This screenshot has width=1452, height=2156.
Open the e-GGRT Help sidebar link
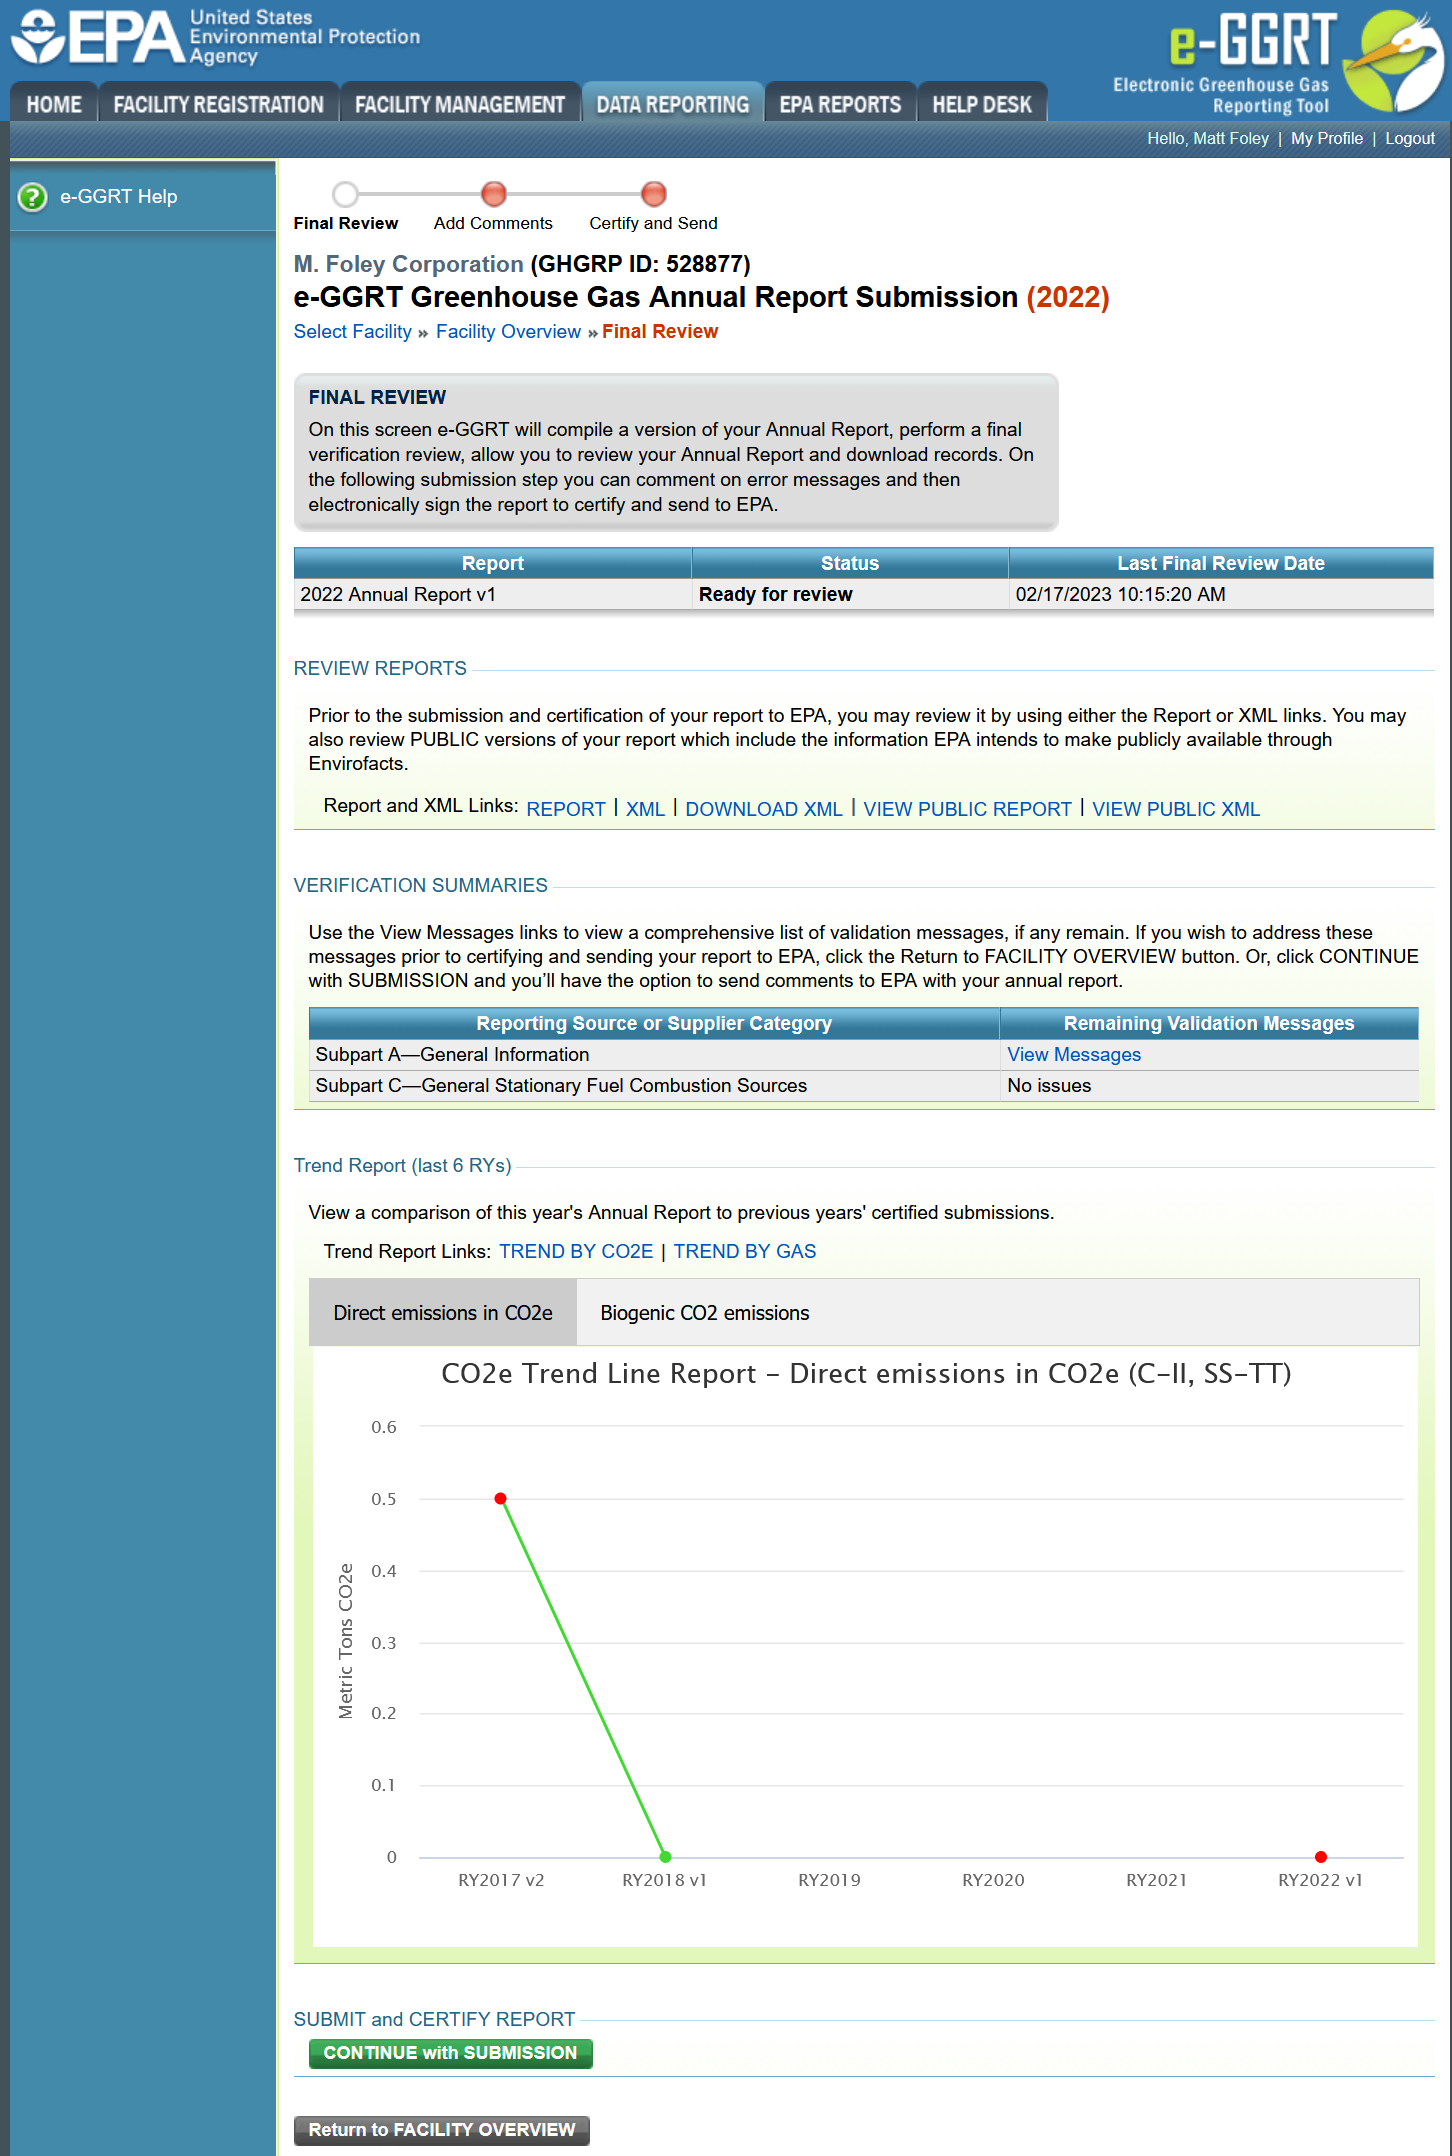point(118,197)
